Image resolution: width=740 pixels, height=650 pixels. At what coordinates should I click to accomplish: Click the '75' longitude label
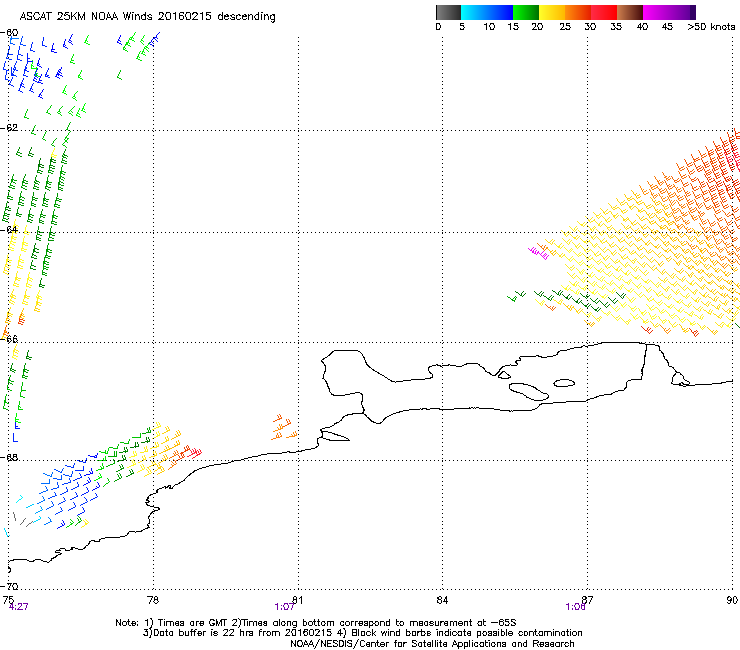point(8,599)
